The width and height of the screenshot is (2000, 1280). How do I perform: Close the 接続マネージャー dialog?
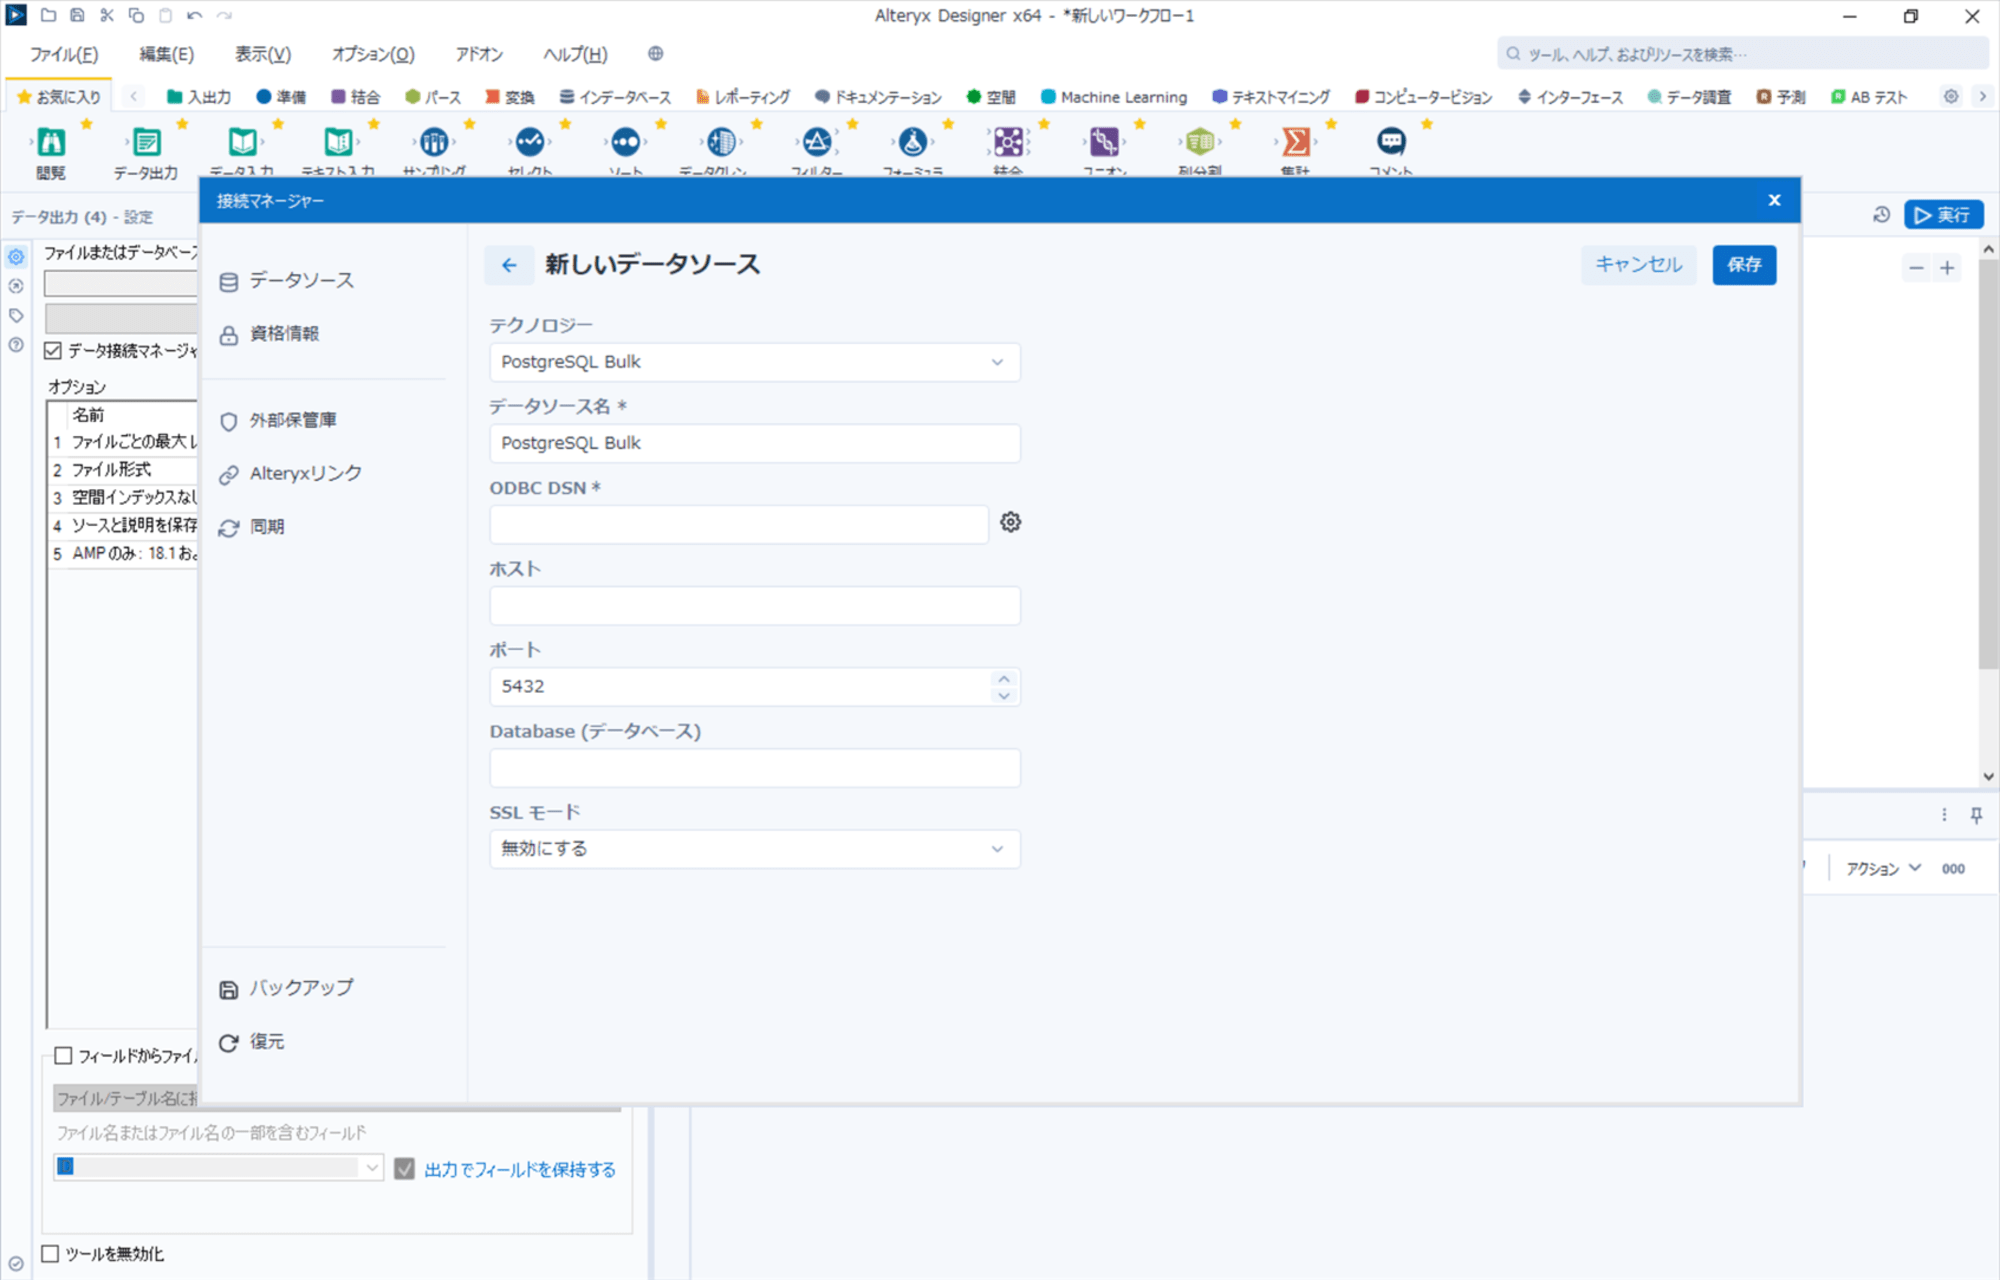(1774, 200)
